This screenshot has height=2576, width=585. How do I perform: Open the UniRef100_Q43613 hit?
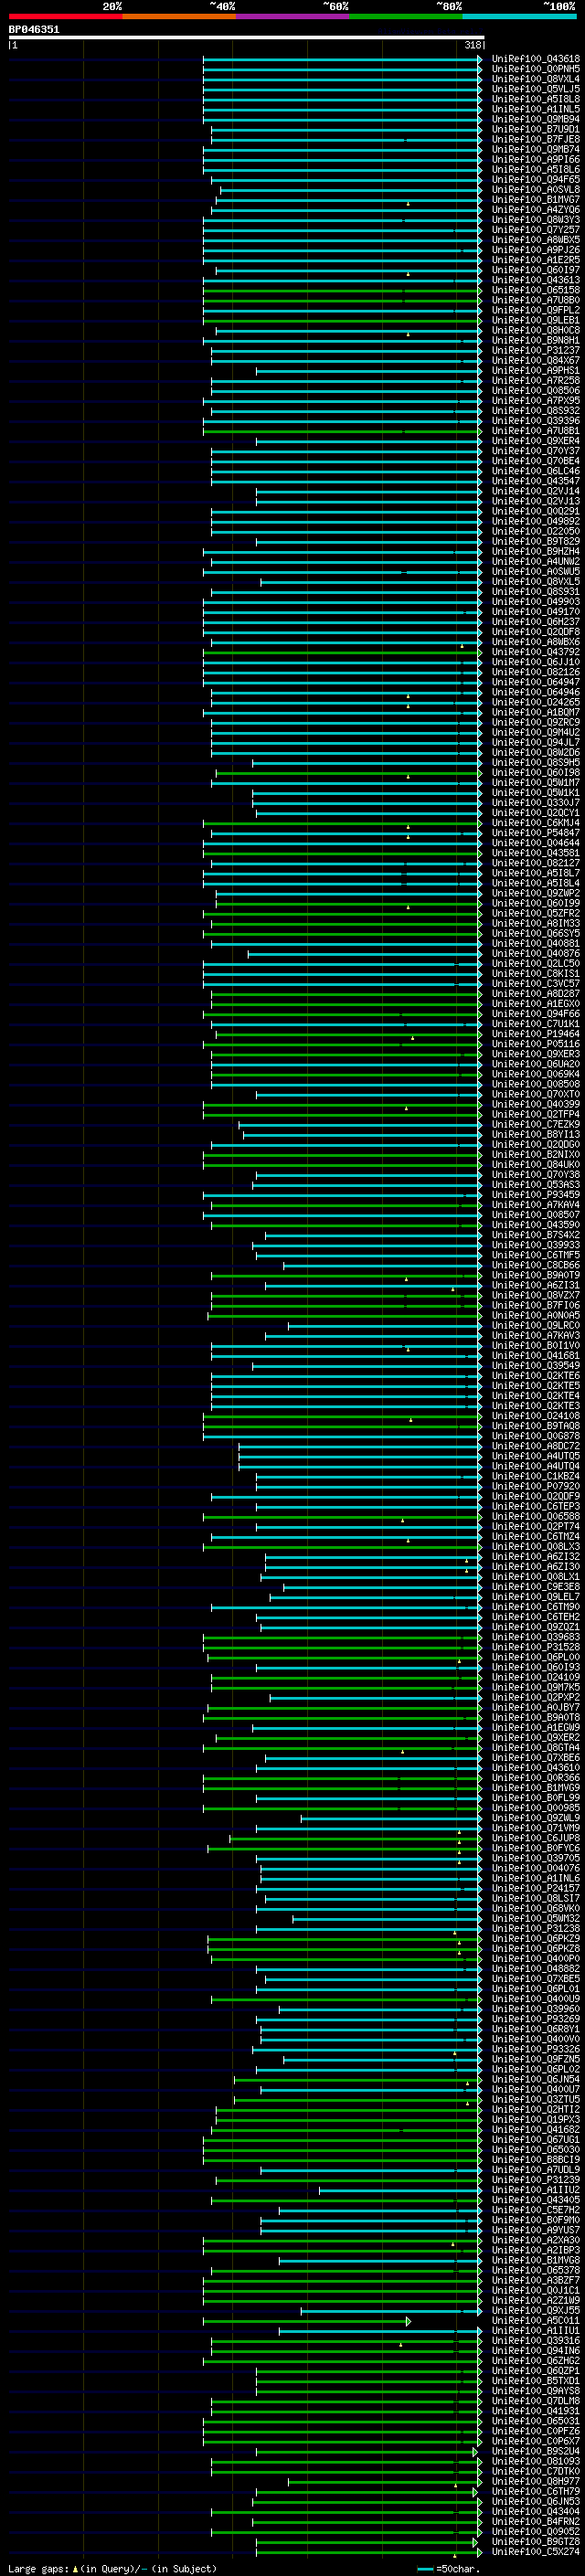[x=535, y=280]
